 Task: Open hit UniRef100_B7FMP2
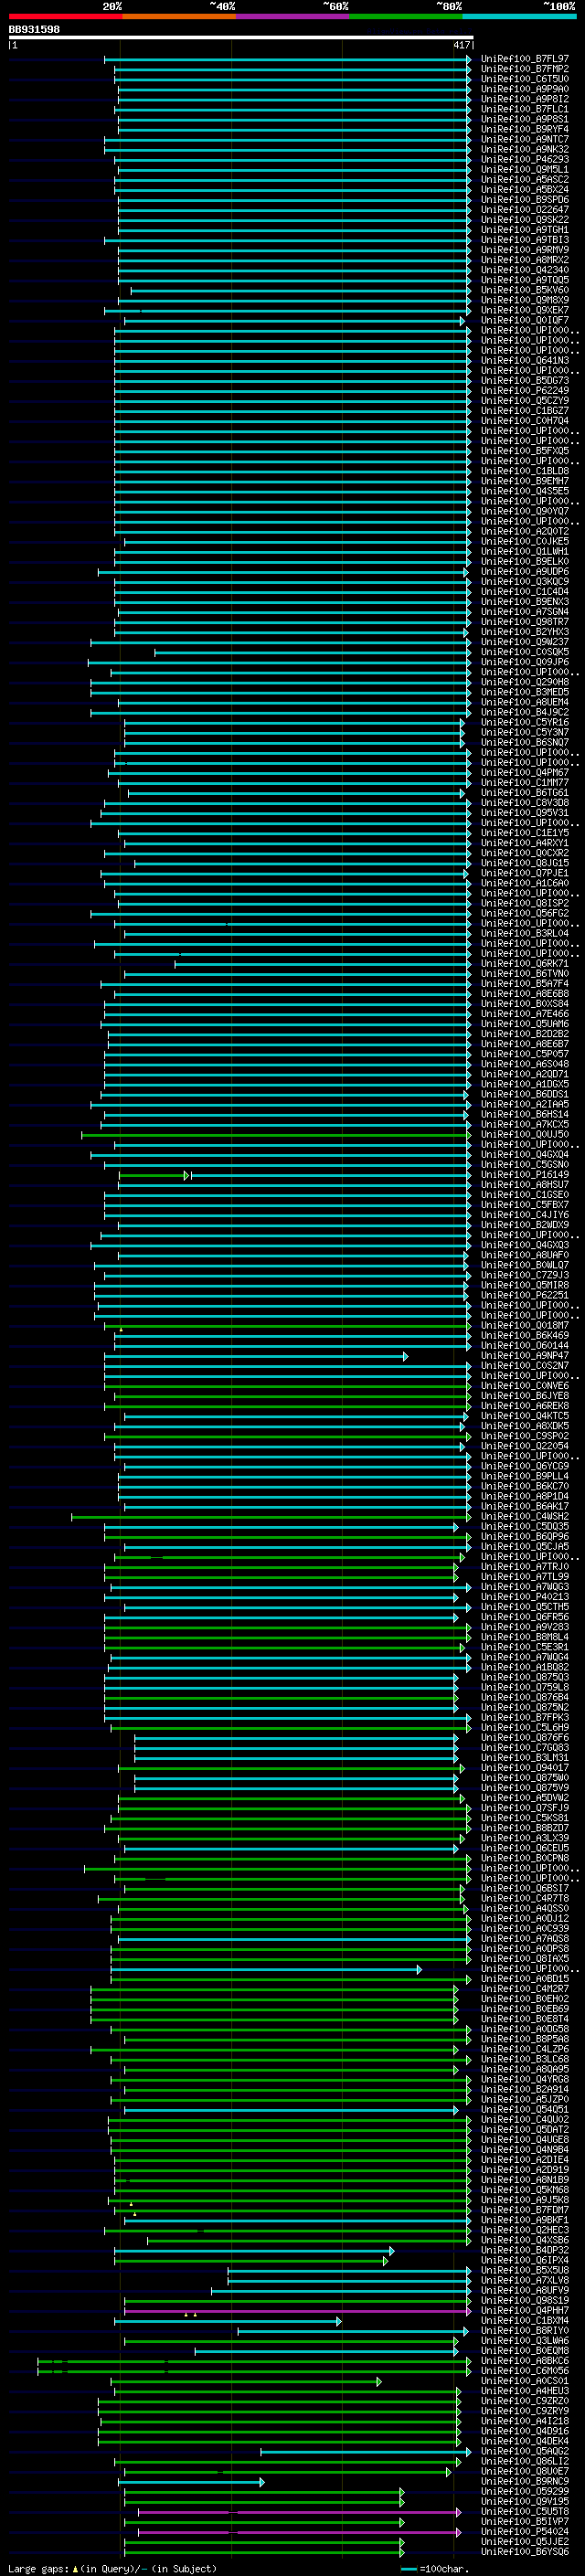click(x=524, y=69)
